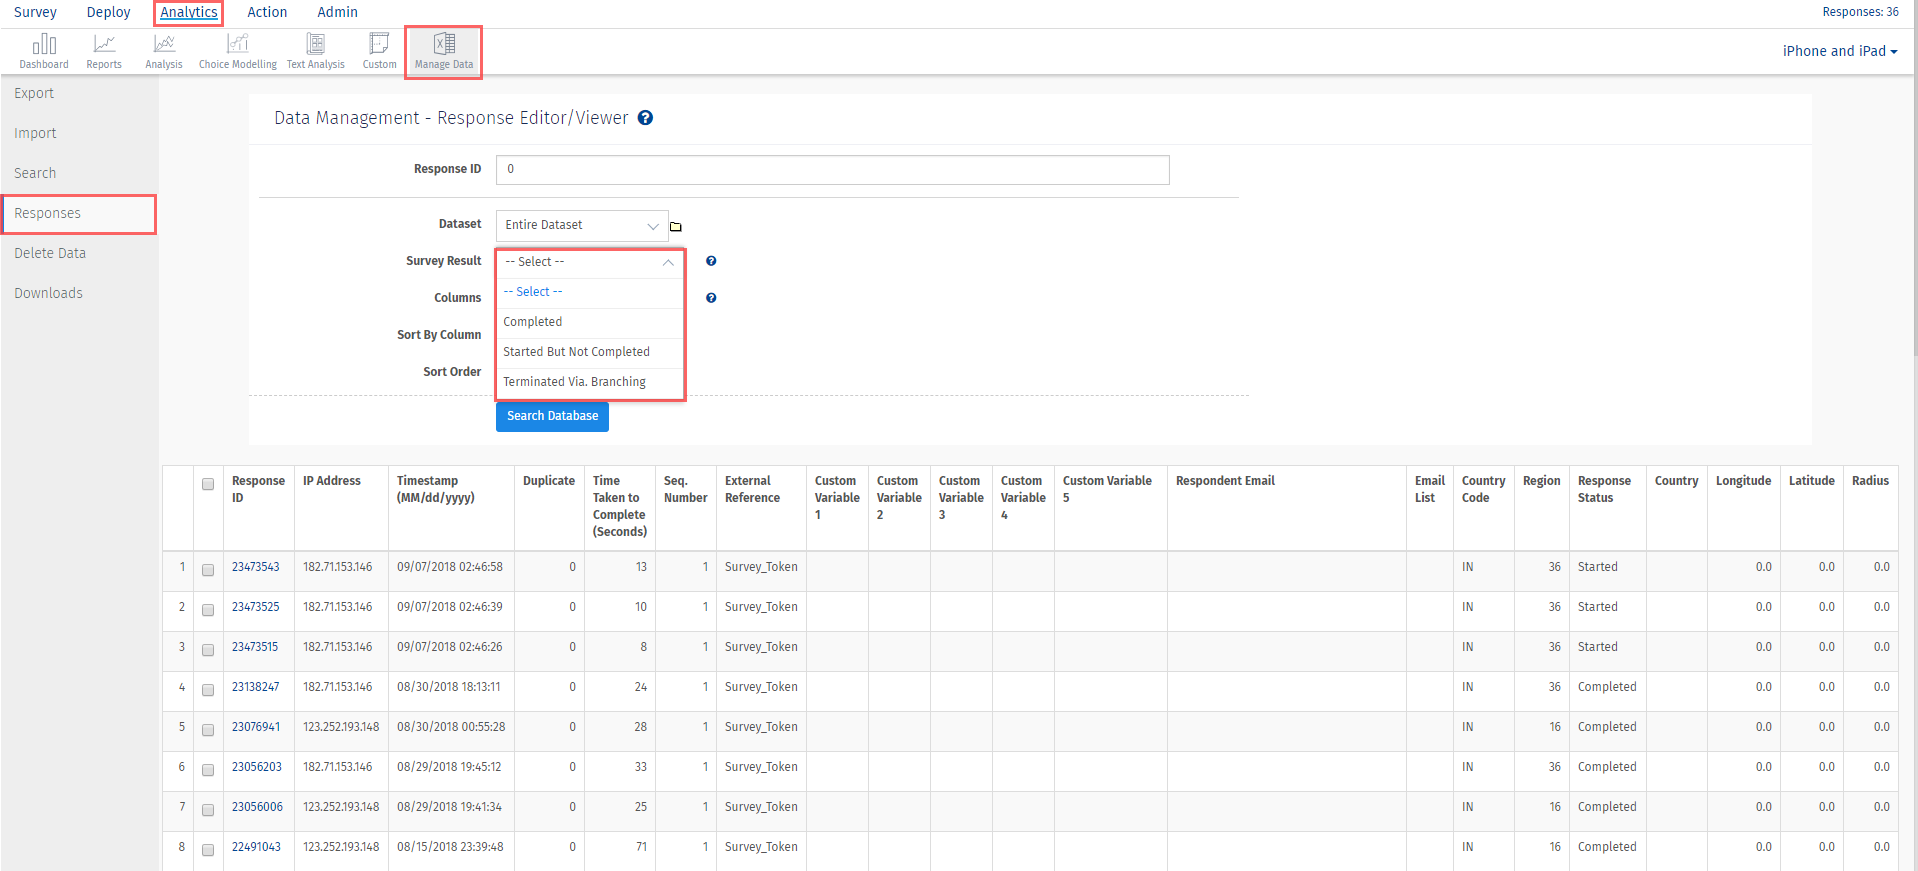
Task: Click the Search Database button
Action: pos(552,416)
